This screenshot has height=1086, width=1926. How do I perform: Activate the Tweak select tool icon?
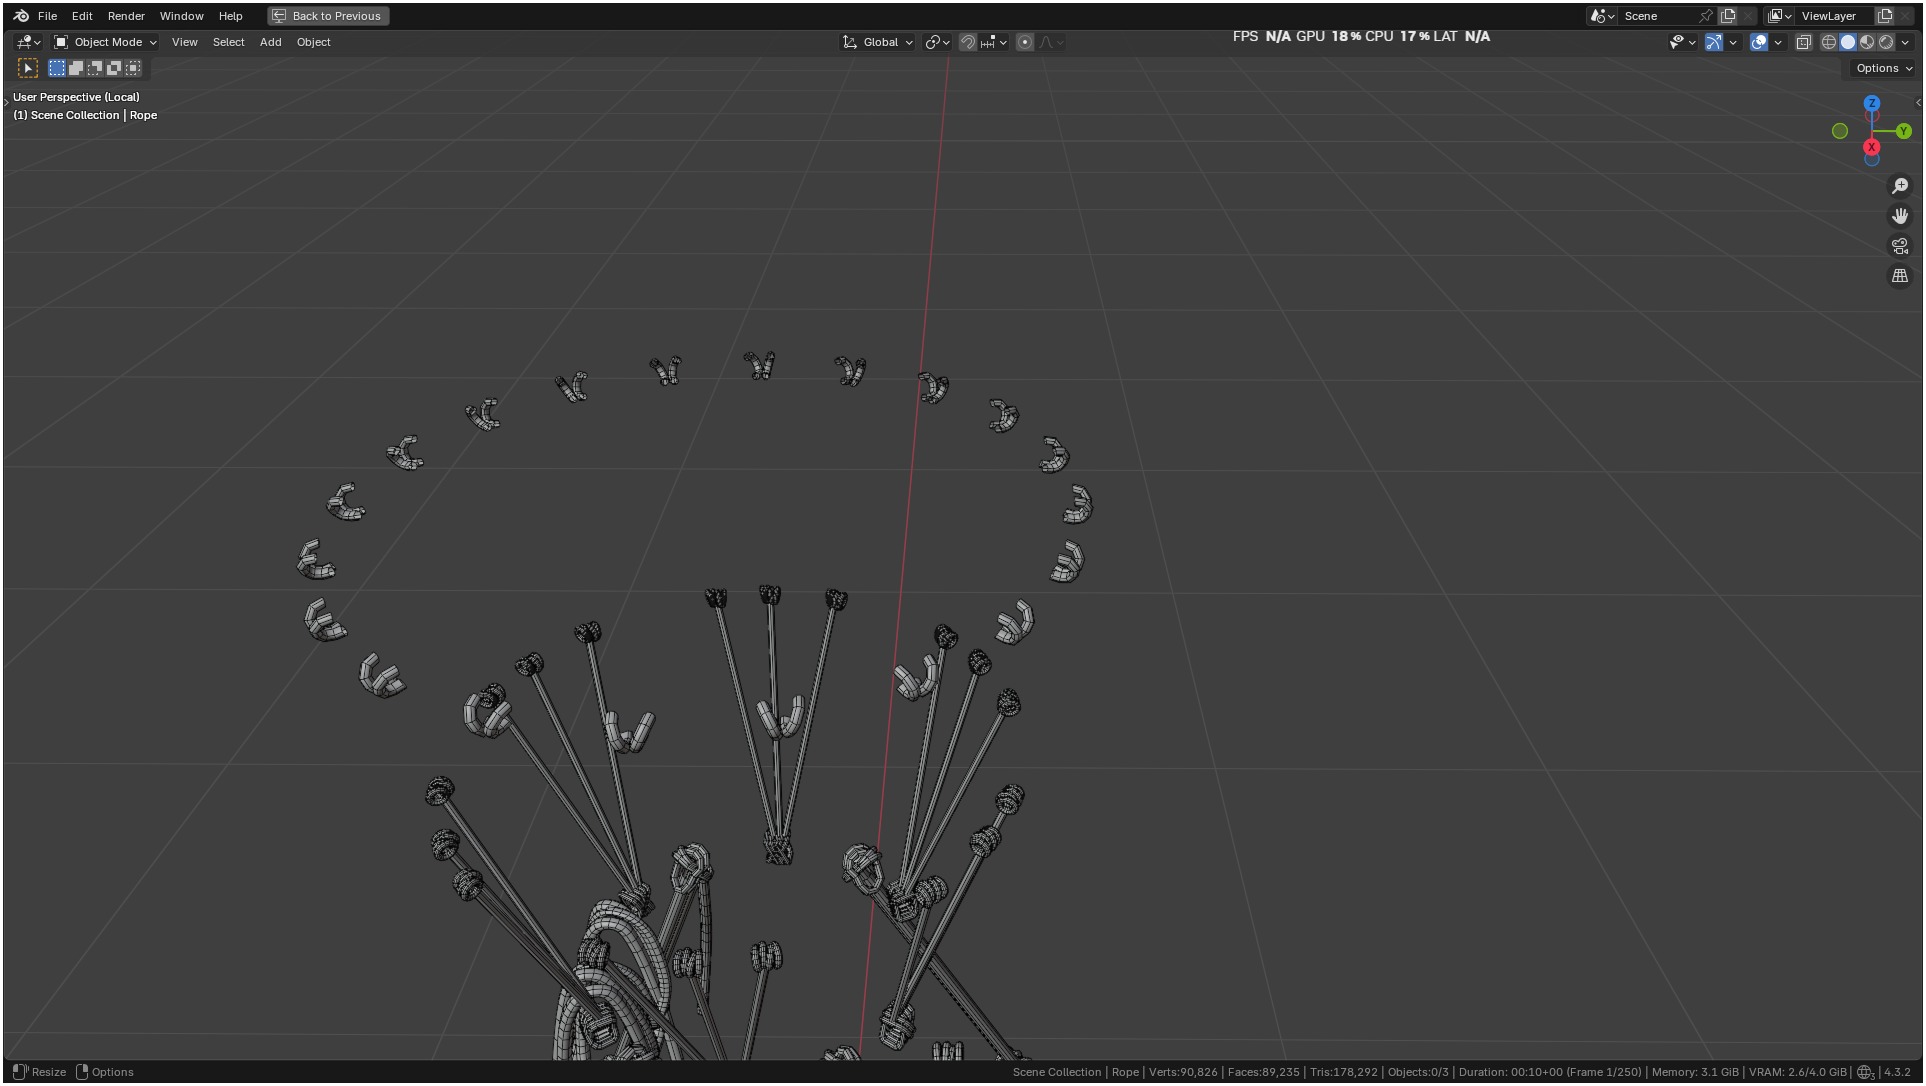pos(28,68)
